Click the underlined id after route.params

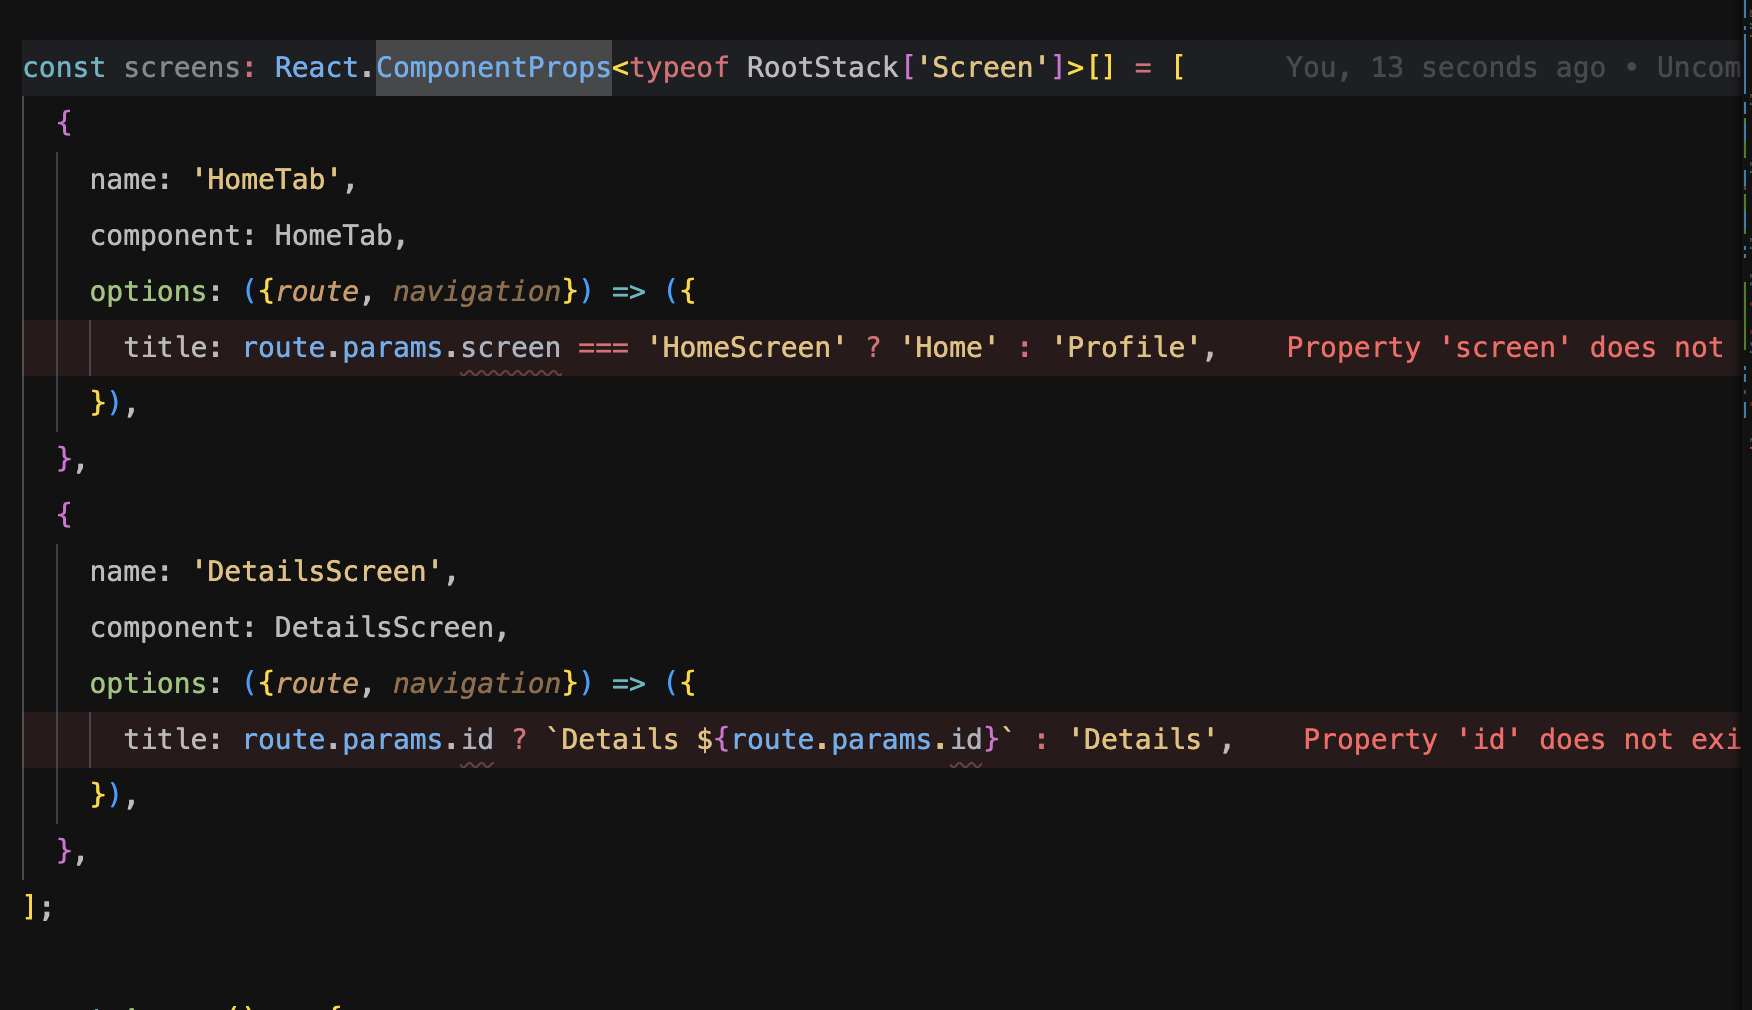[478, 739]
